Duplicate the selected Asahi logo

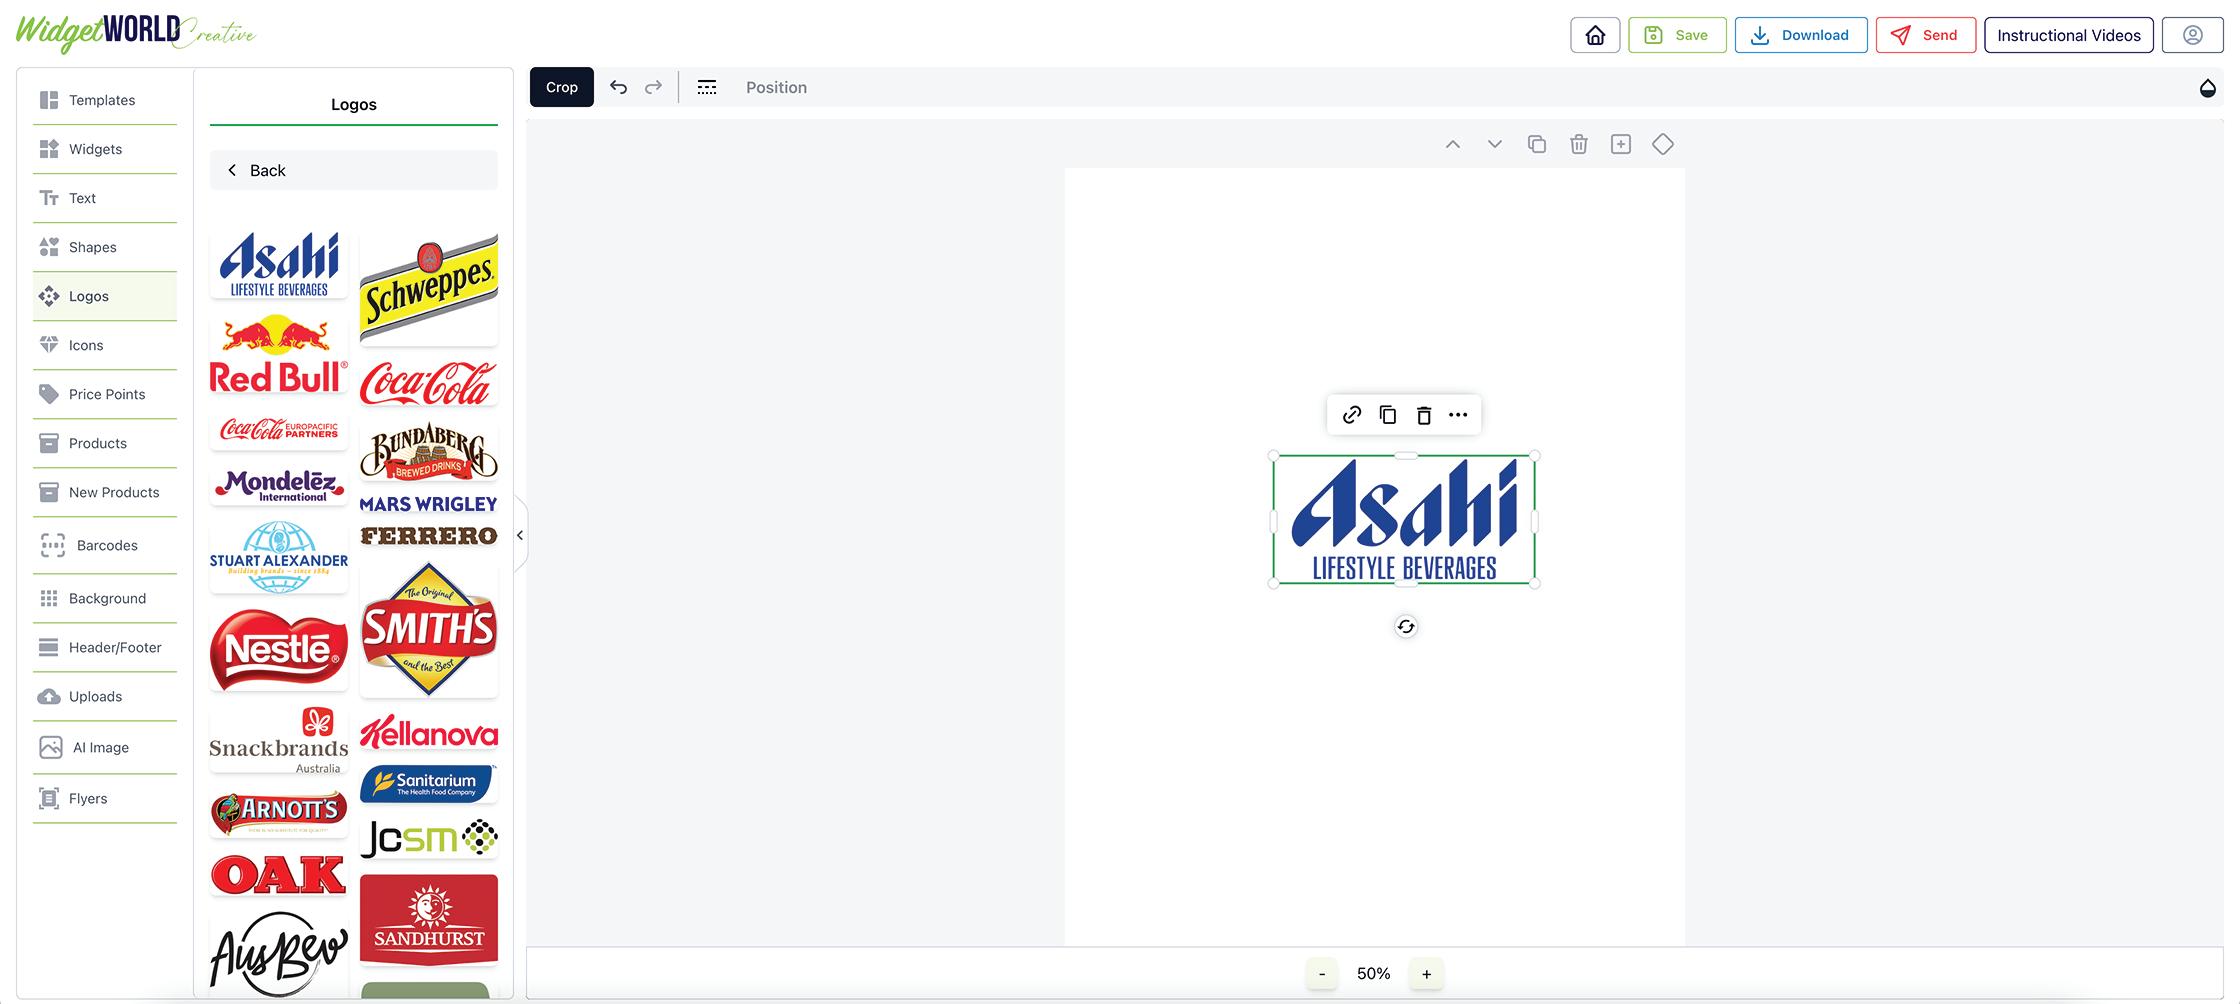click(x=1388, y=415)
